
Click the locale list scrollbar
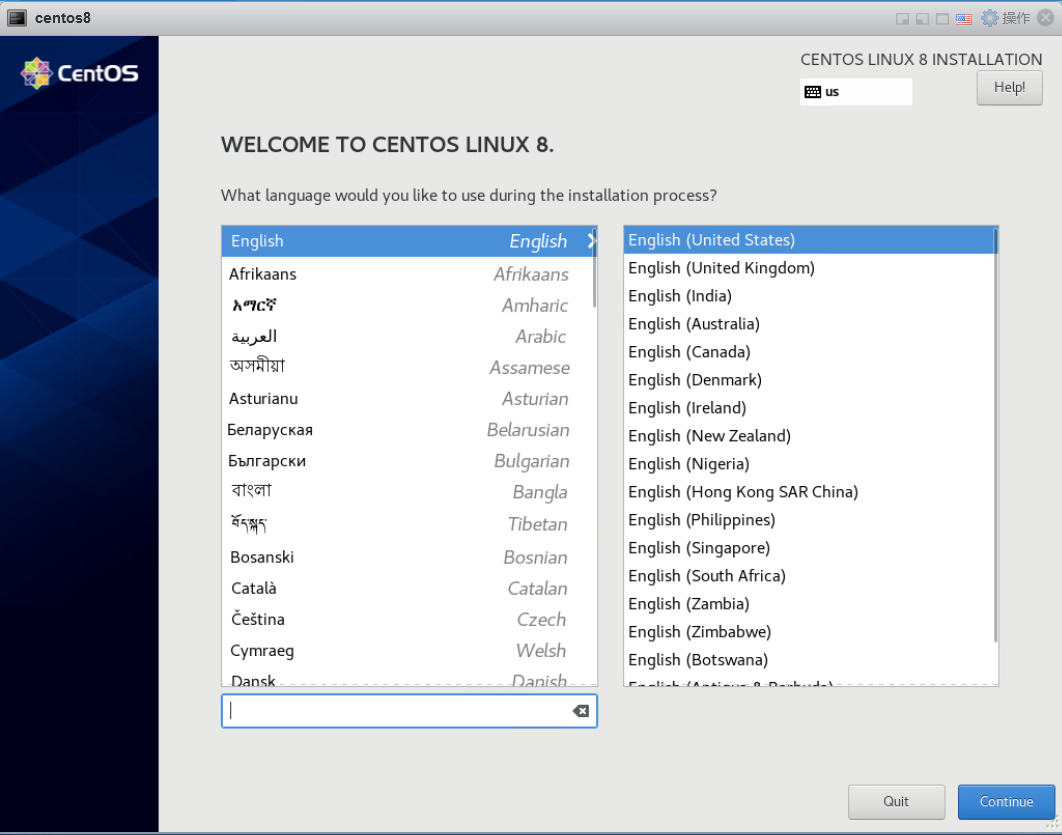click(x=995, y=435)
